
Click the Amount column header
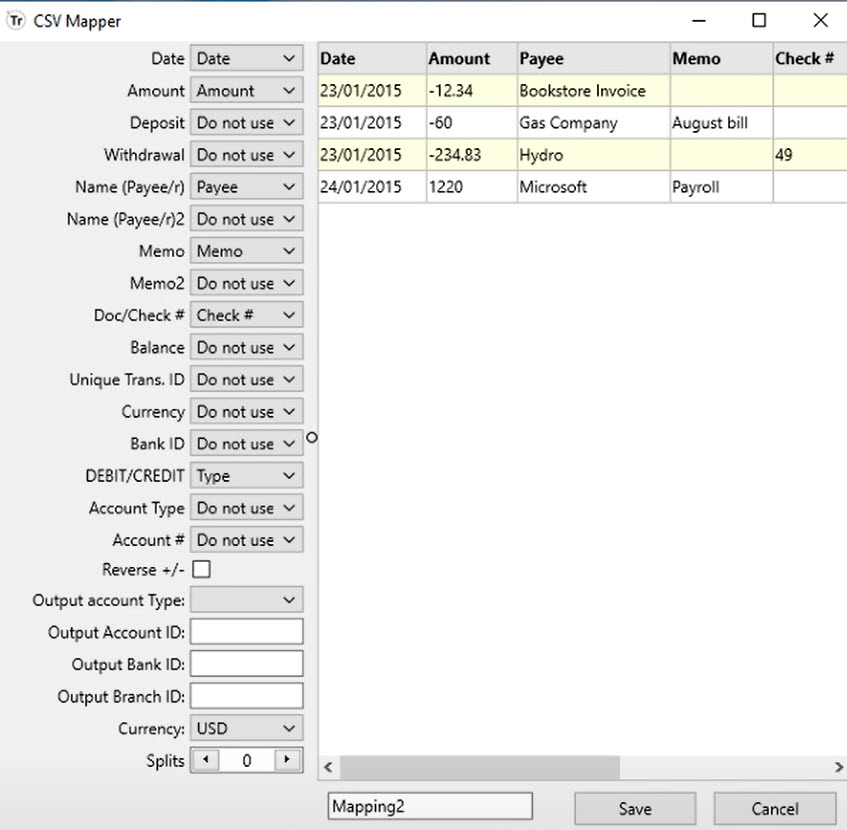coord(472,58)
